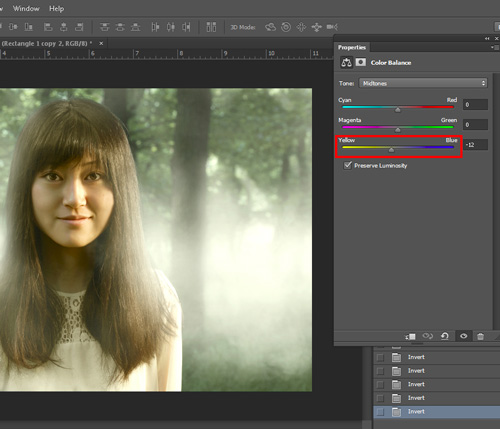Reset adjustment with the circular arrow icon
The image size is (500, 429).
click(445, 336)
